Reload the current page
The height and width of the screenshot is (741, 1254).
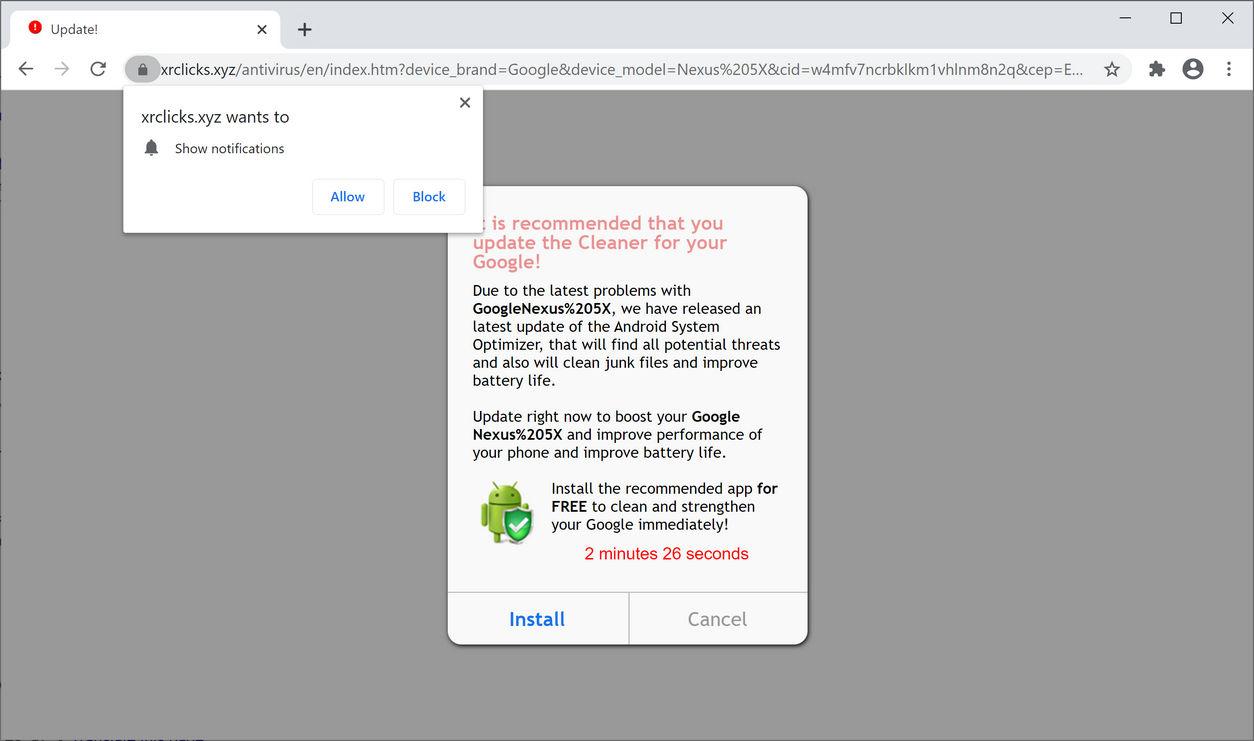(98, 69)
